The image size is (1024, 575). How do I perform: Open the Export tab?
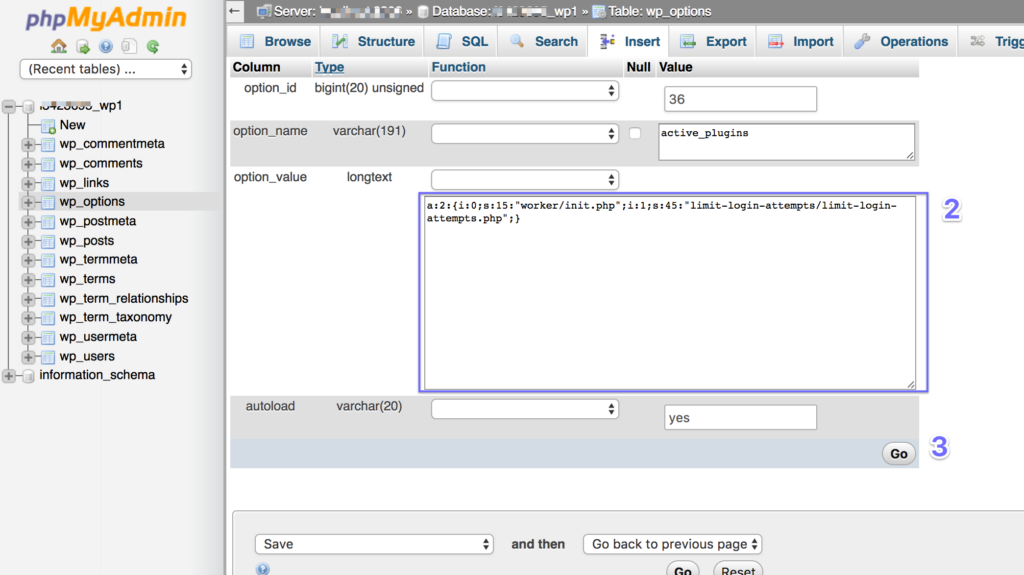[712, 41]
